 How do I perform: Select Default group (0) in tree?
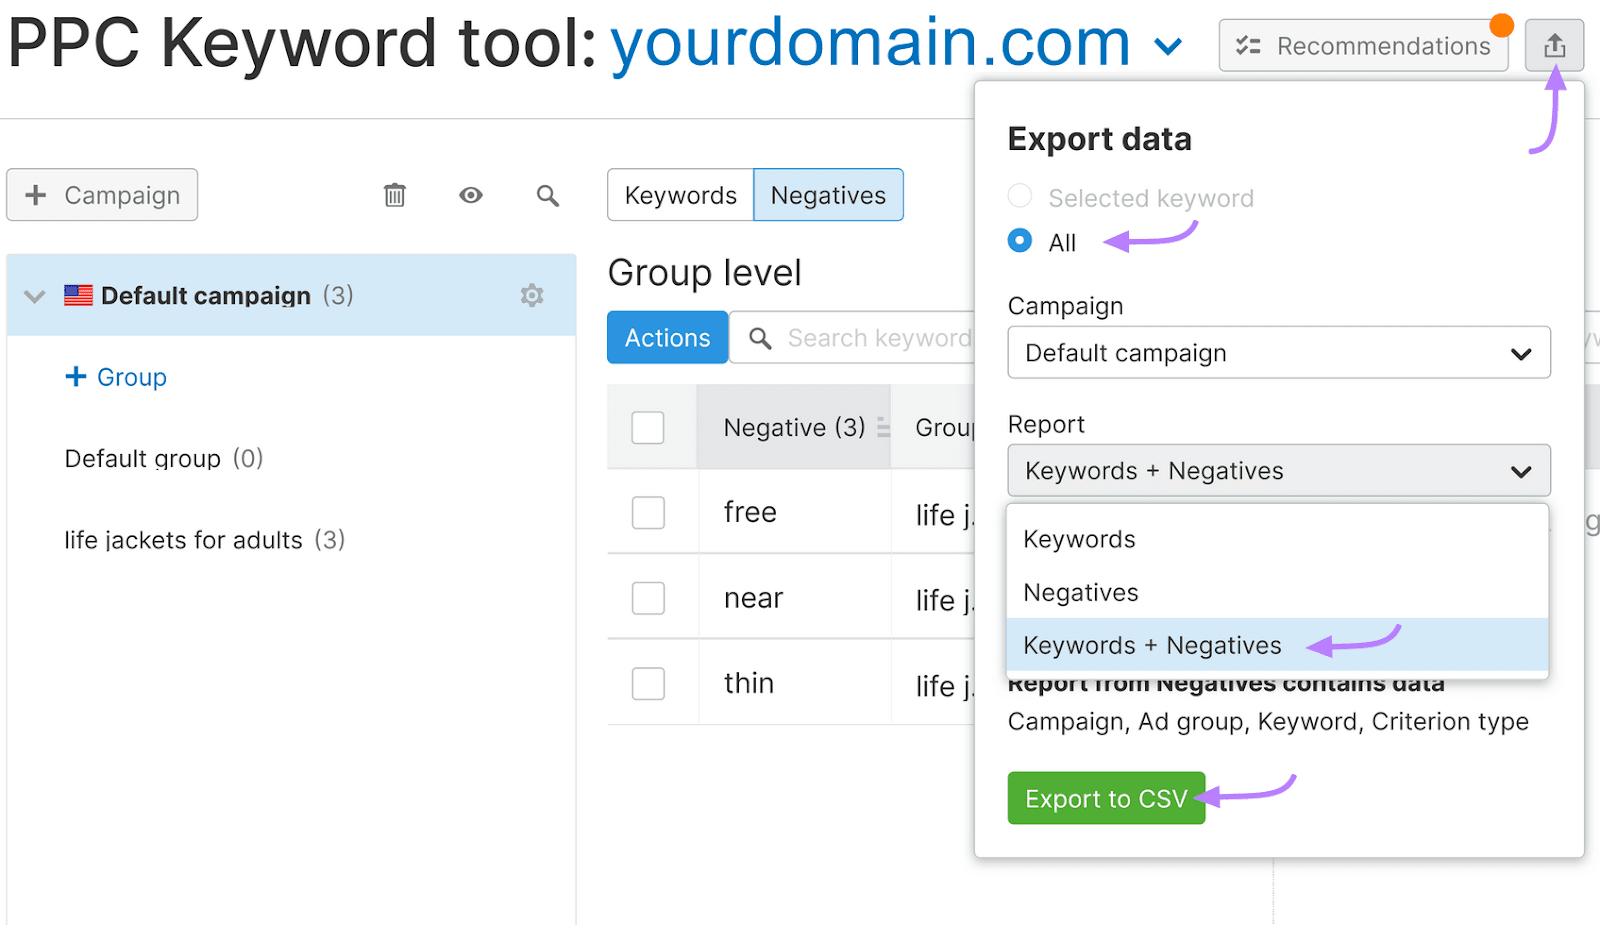(164, 458)
